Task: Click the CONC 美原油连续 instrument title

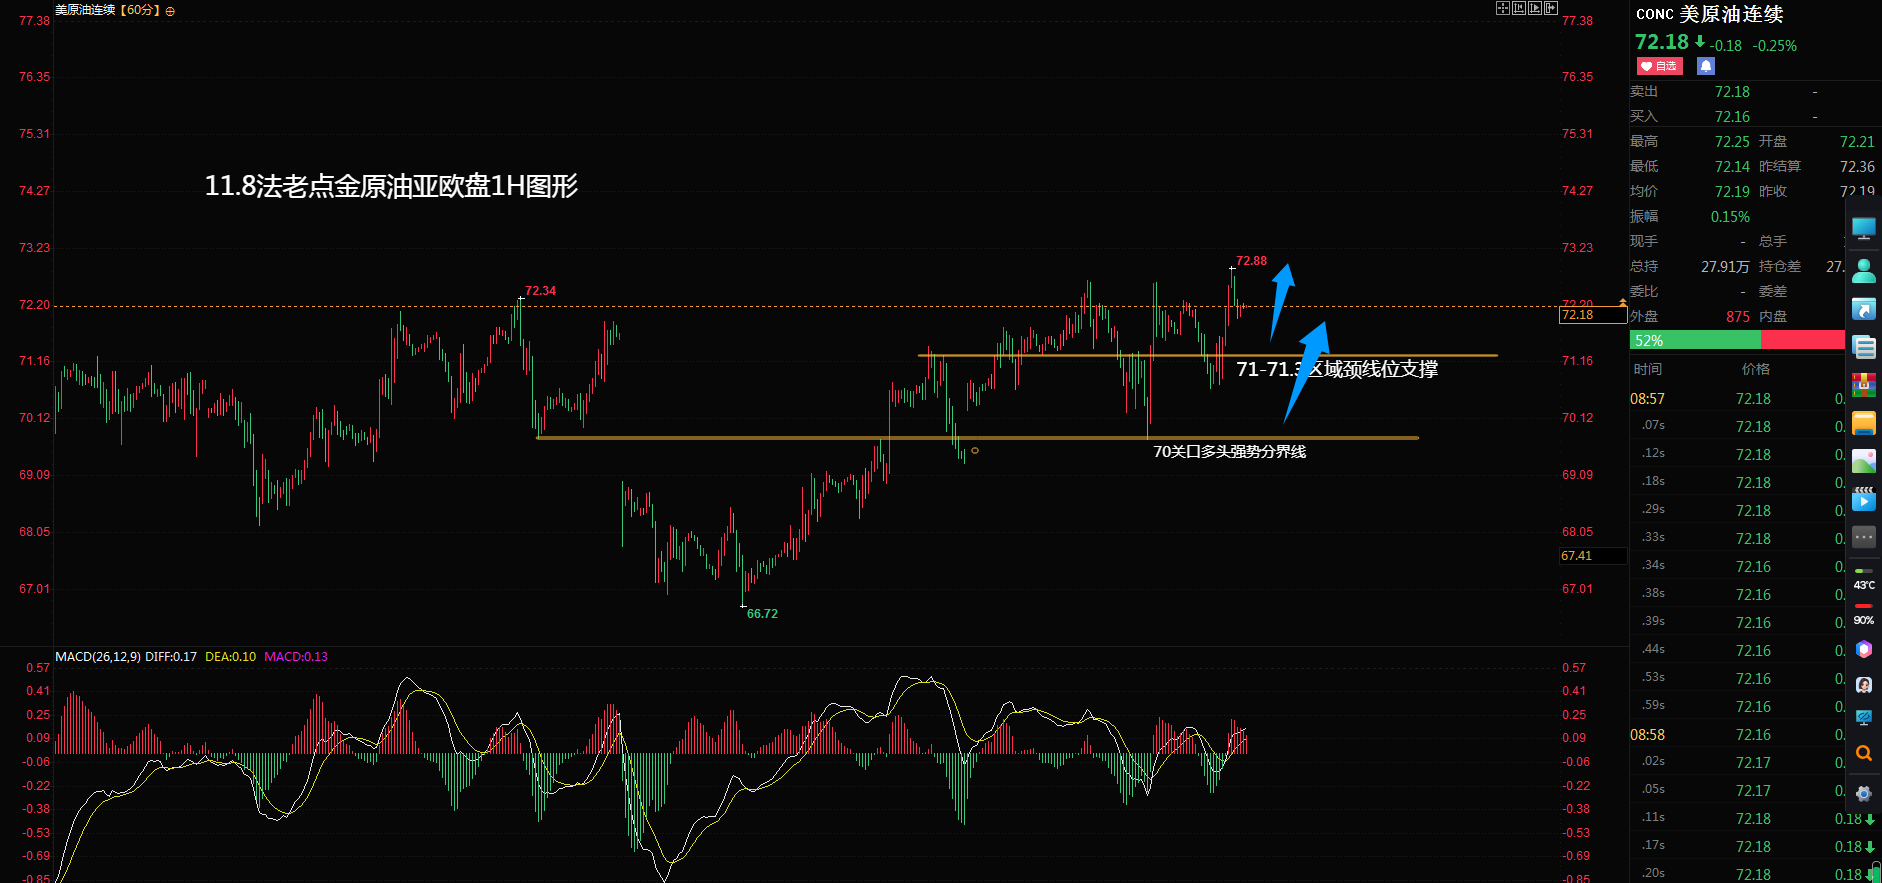Action: [1709, 14]
